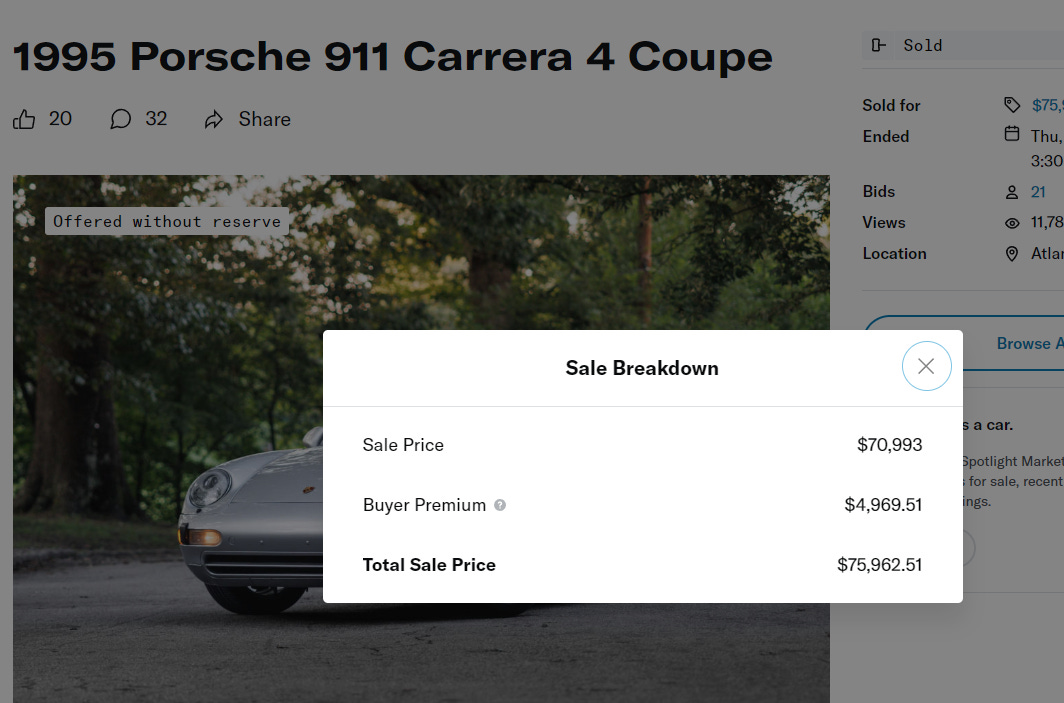Click the sold price link
Viewport: 1064px width, 703px height.
tap(1048, 105)
